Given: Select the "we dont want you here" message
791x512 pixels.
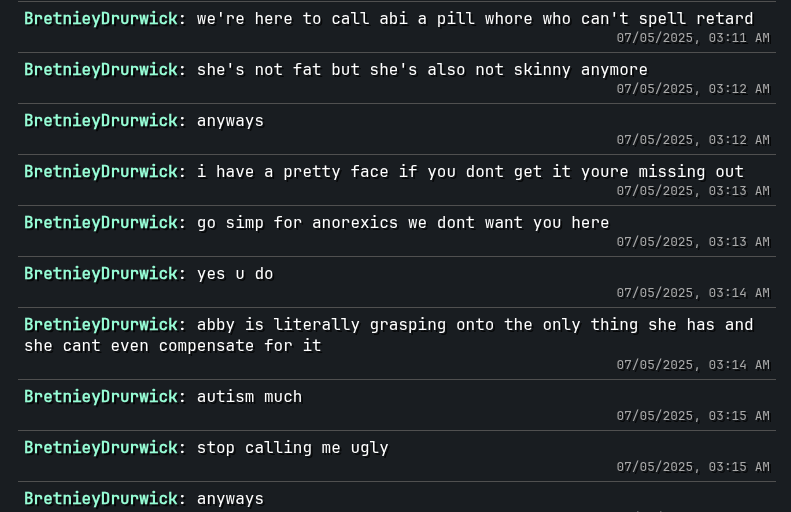Looking at the screenshot, I should click(x=403, y=223).
